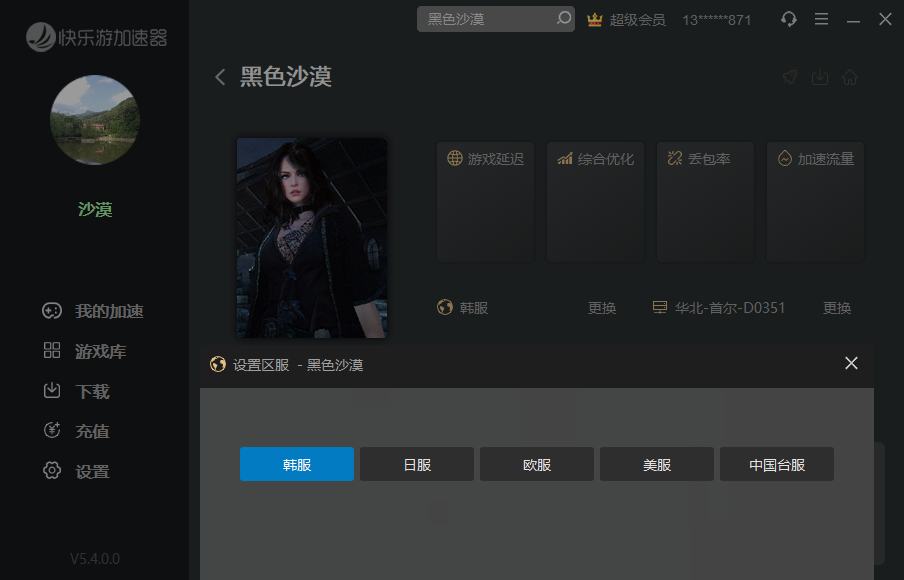Click the user avatar picture
This screenshot has height=580, width=904.
pos(95,120)
